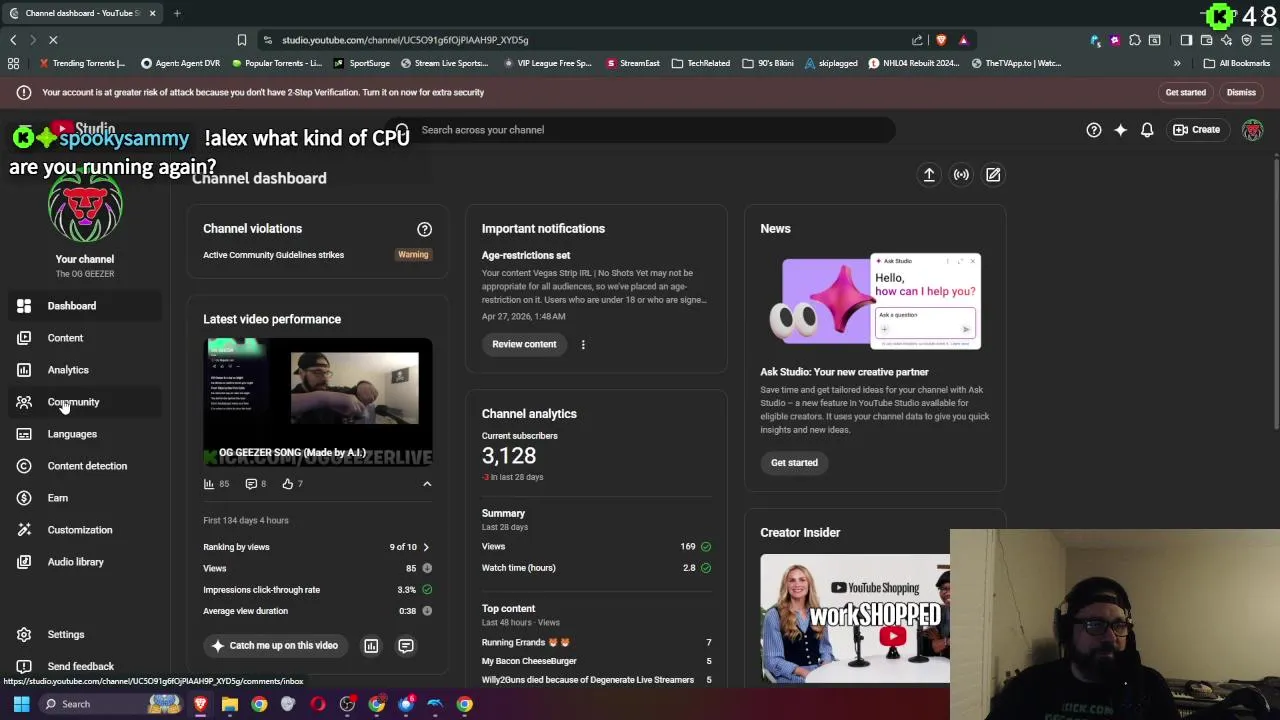This screenshot has height=720, width=1280.
Task: Click the upload videos arrow icon
Action: (x=929, y=175)
